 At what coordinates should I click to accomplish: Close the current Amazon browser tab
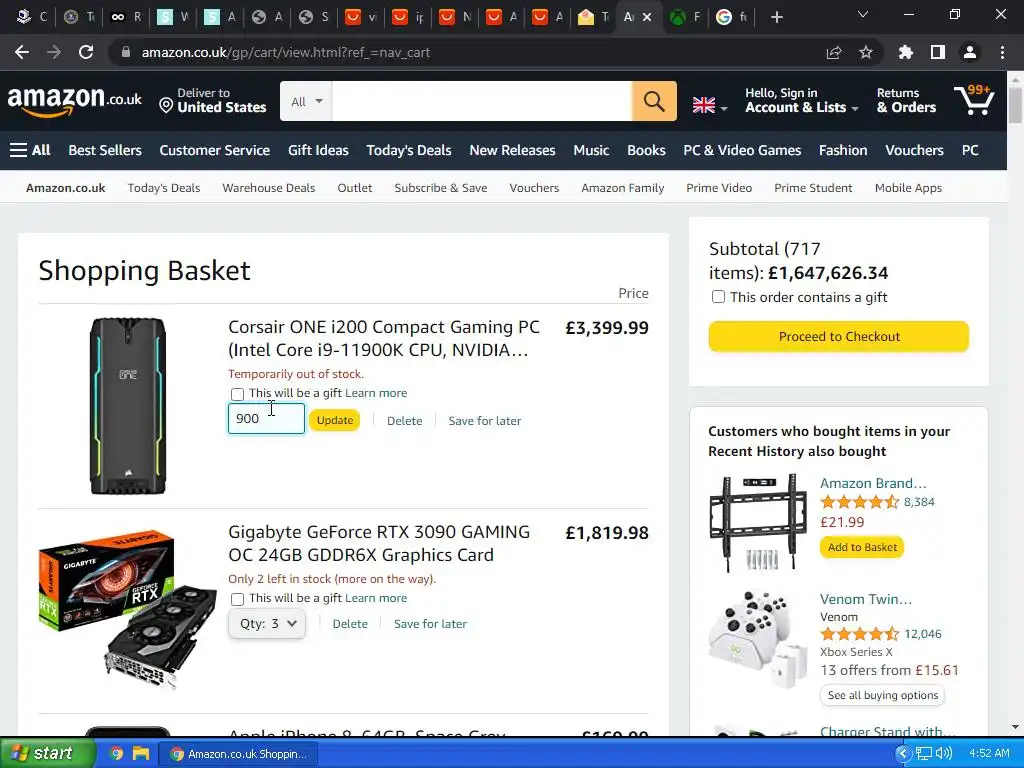tap(647, 17)
